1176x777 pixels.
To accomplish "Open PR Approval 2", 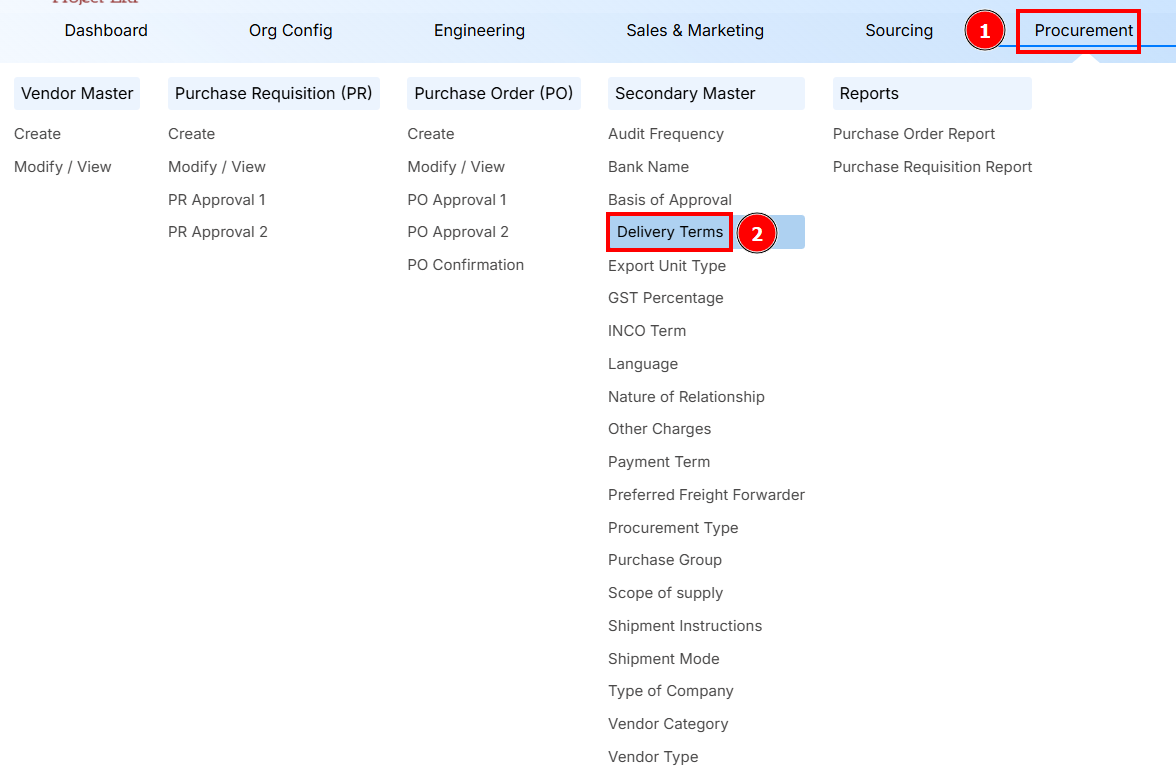I will (x=218, y=231).
